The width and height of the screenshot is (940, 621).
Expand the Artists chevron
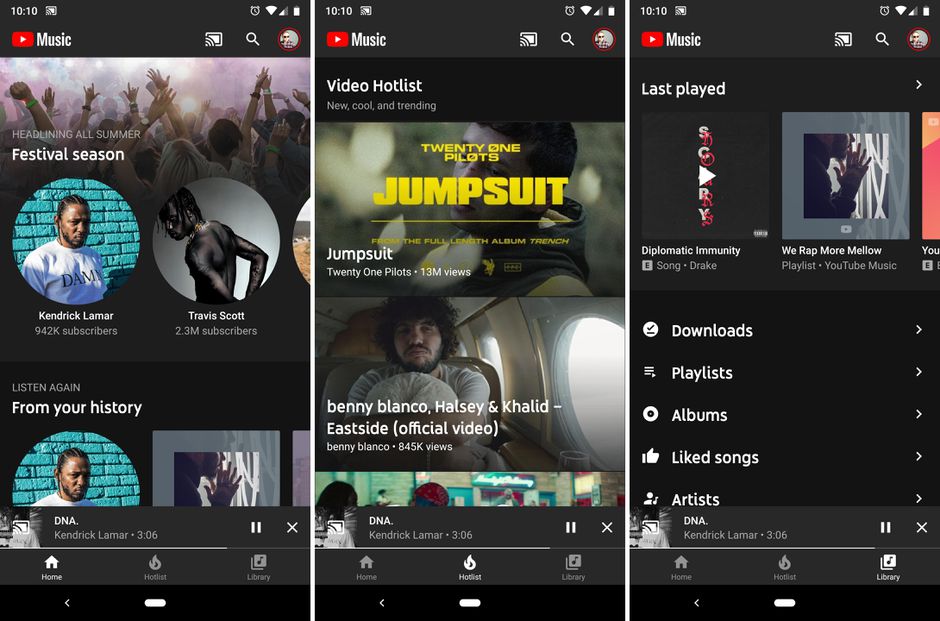919,499
